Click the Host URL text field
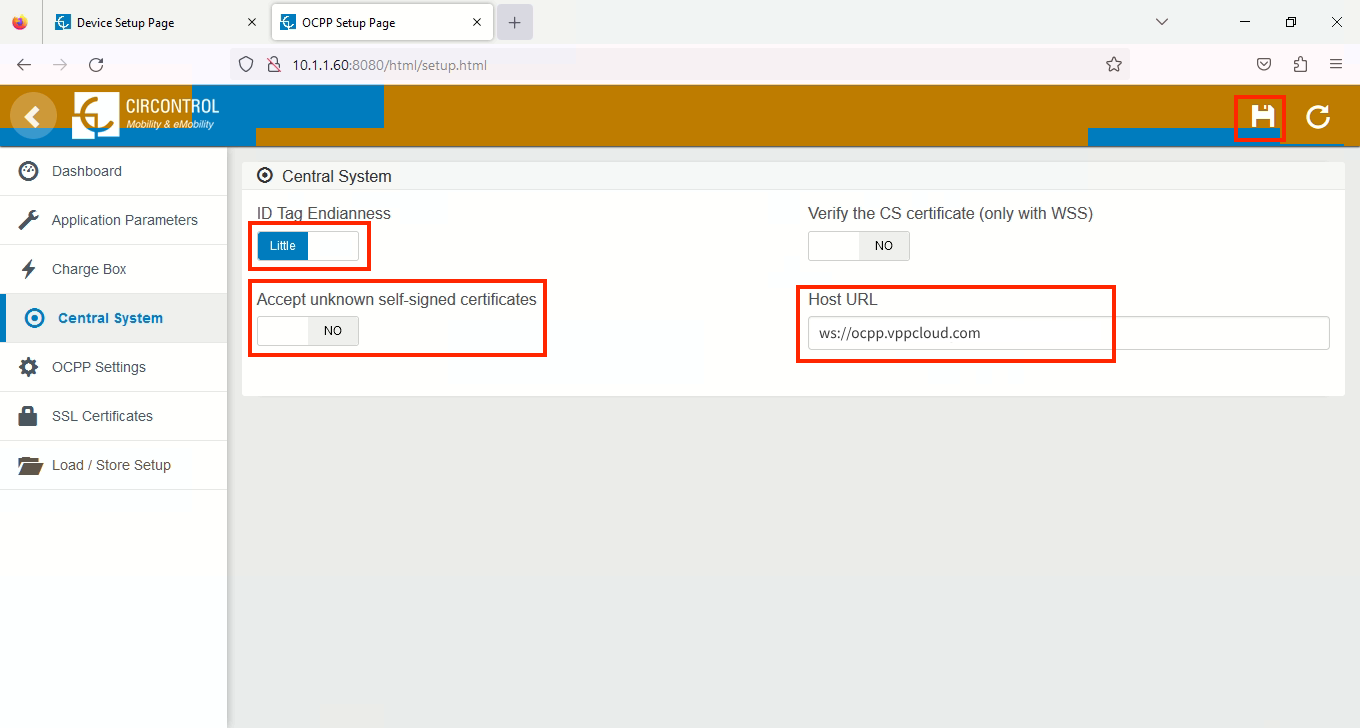This screenshot has width=1360, height=728. point(1068,333)
